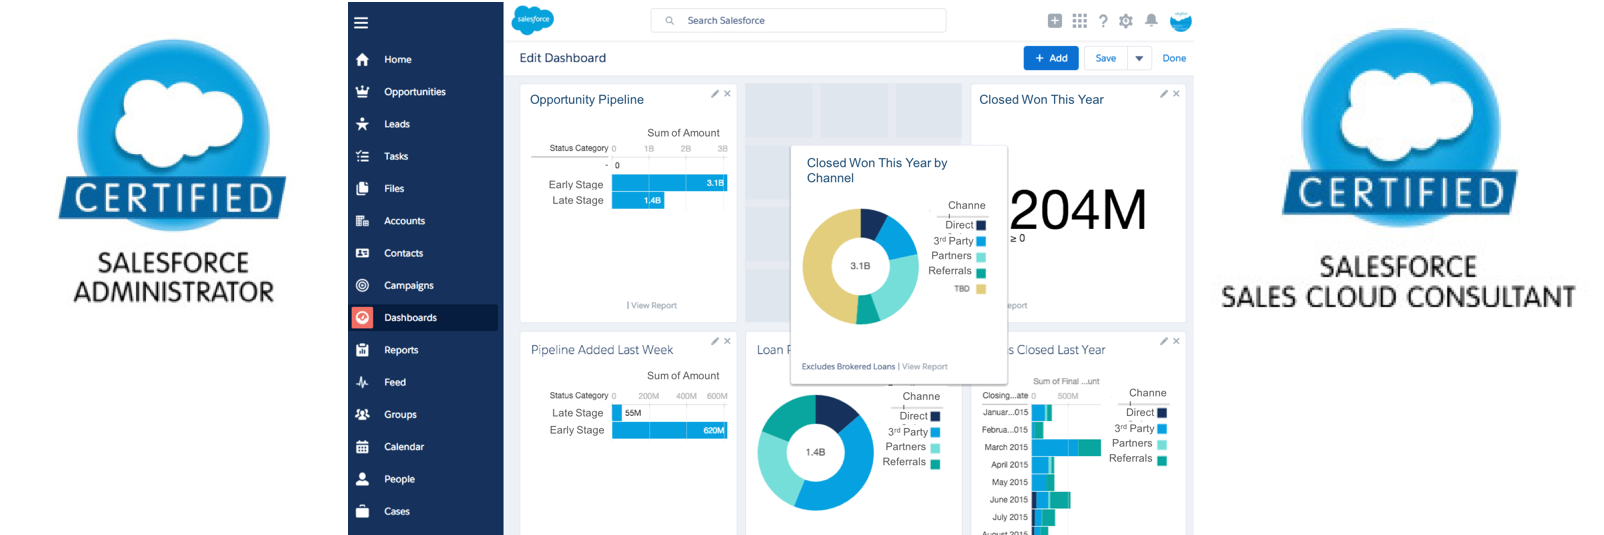Viewport: 1604px width, 535px height.
Task: Open the Setup gear icon
Action: click(x=1126, y=21)
